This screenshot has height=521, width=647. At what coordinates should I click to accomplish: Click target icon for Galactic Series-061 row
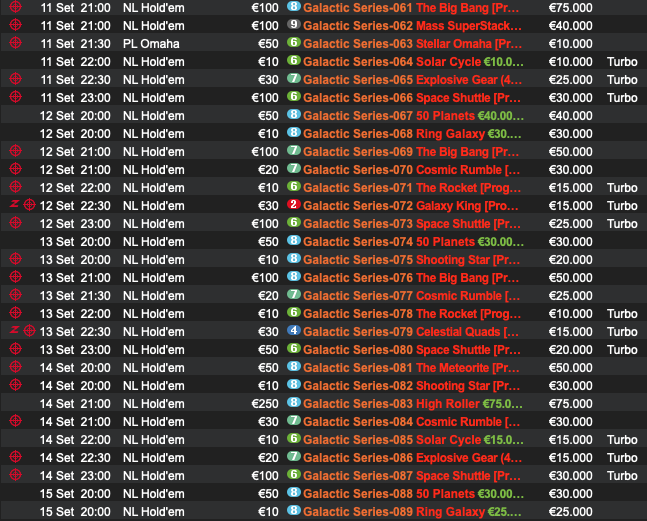[x=15, y=7]
